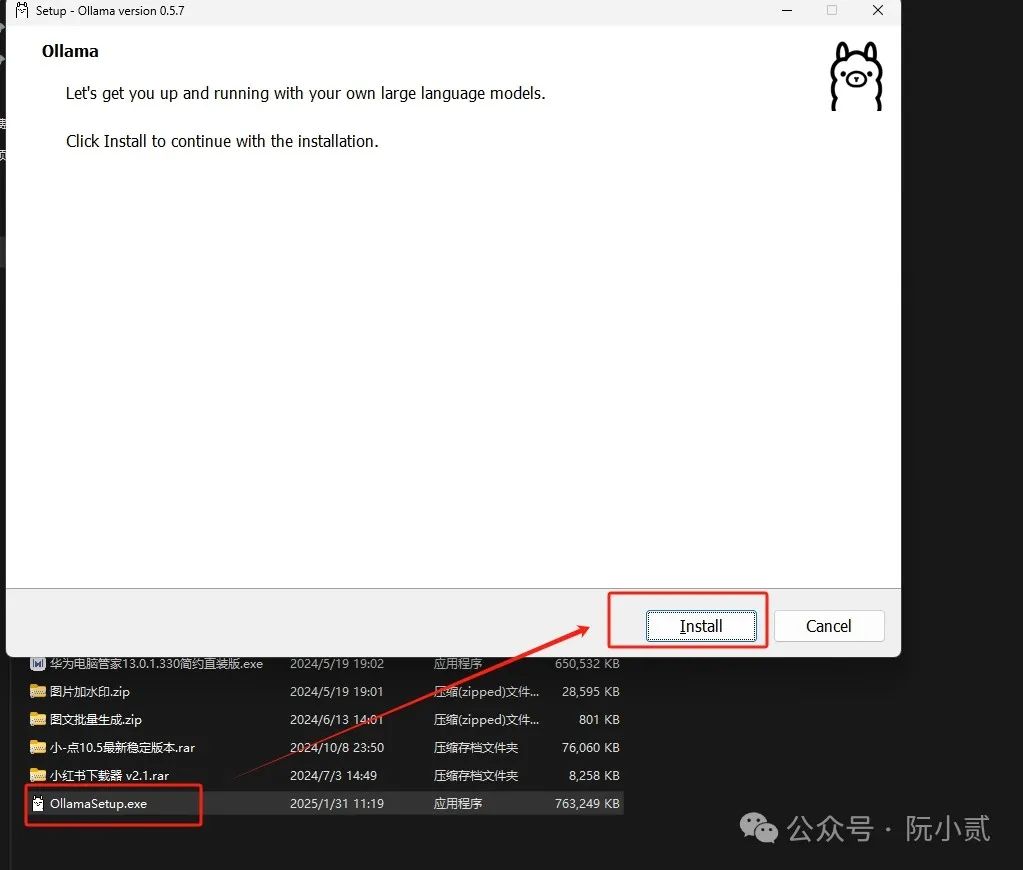The height and width of the screenshot is (870, 1023).
Task: Click the 小-点10.5最新稳定版本.rar archive icon
Action: point(38,747)
